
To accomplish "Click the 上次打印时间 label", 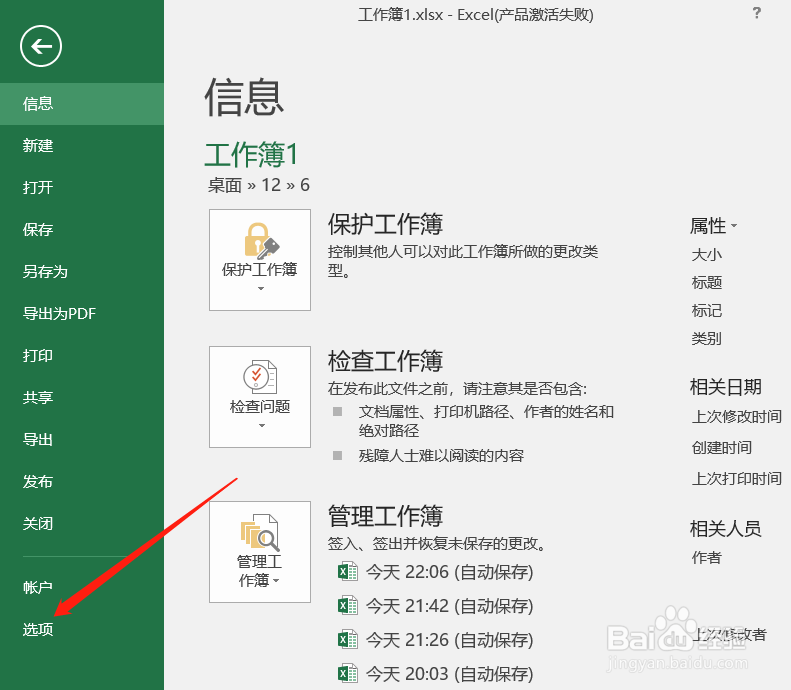I will click(x=737, y=478).
